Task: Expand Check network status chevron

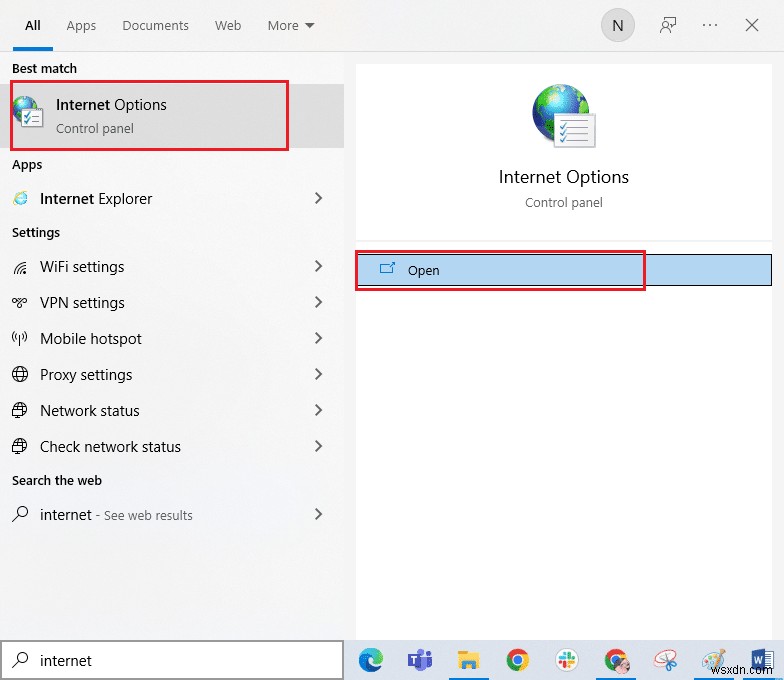Action: click(x=318, y=446)
